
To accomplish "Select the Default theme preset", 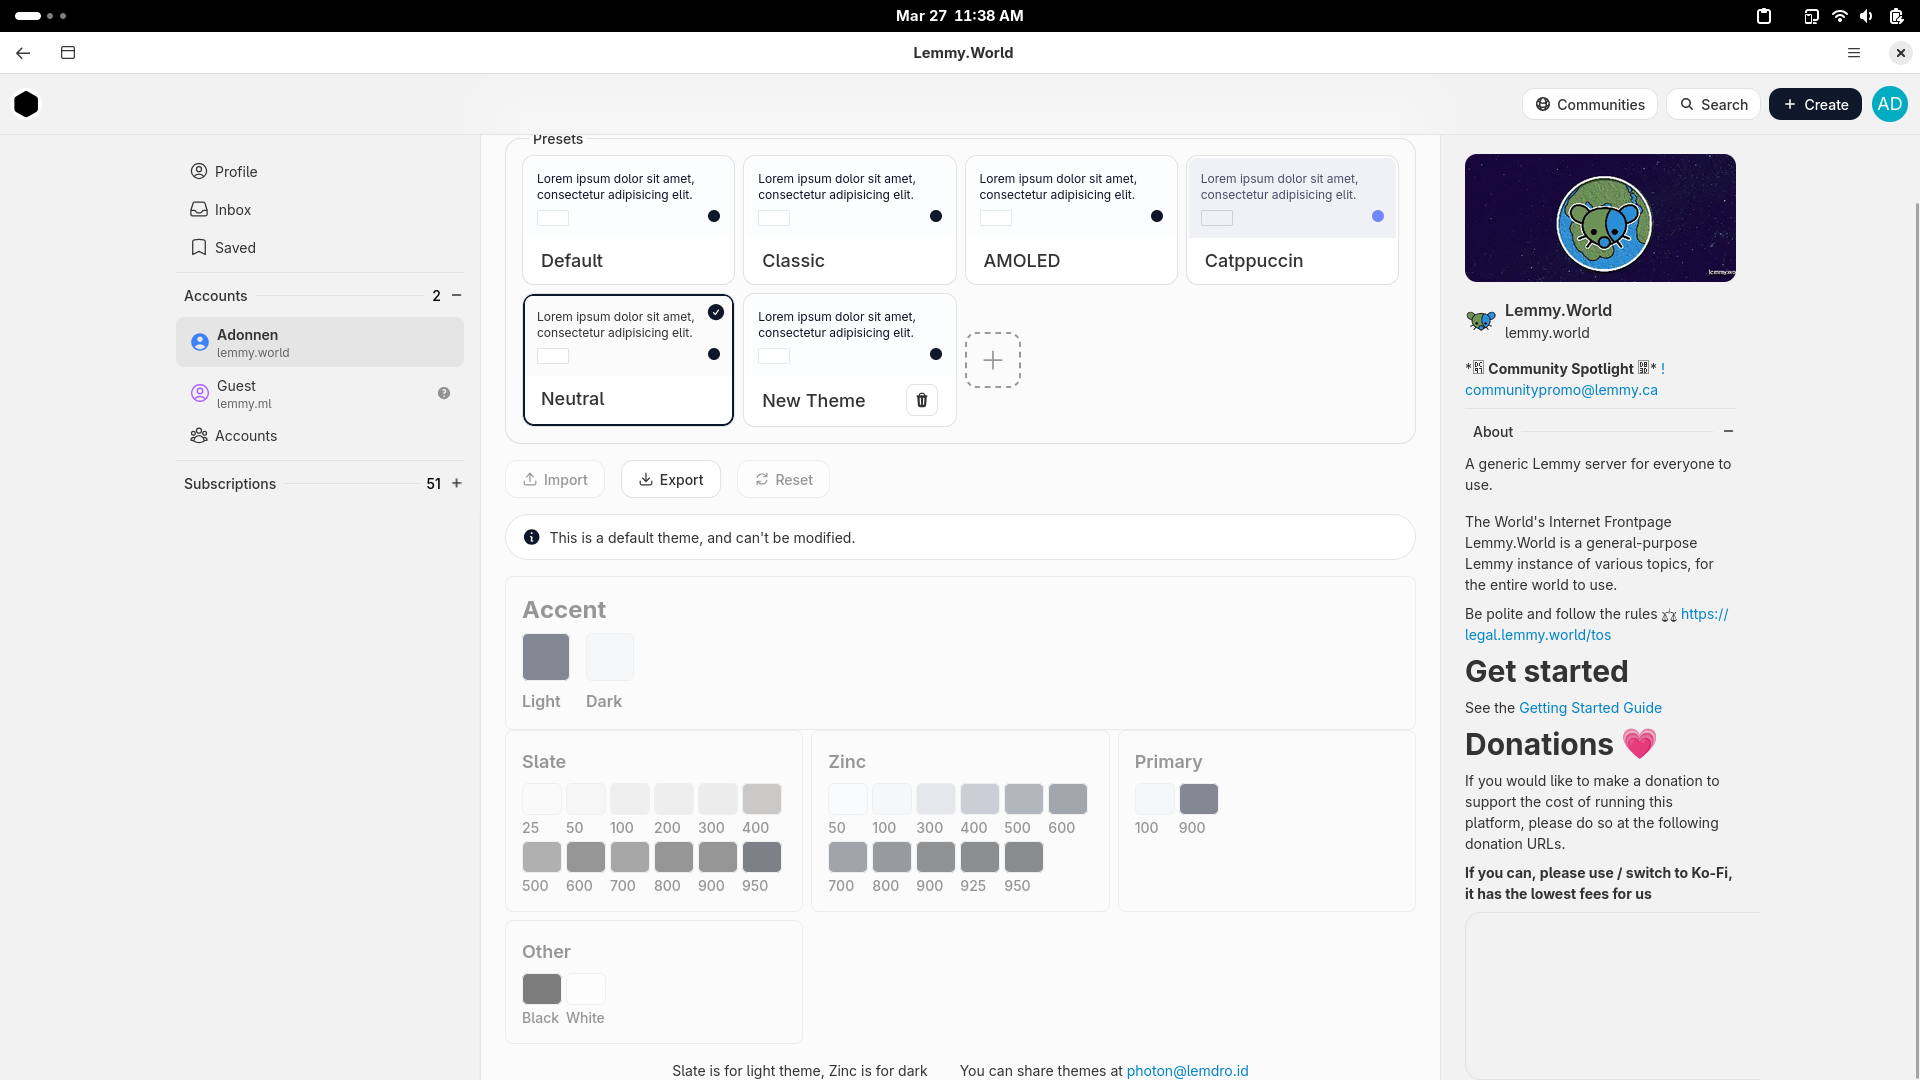I will [x=628, y=220].
